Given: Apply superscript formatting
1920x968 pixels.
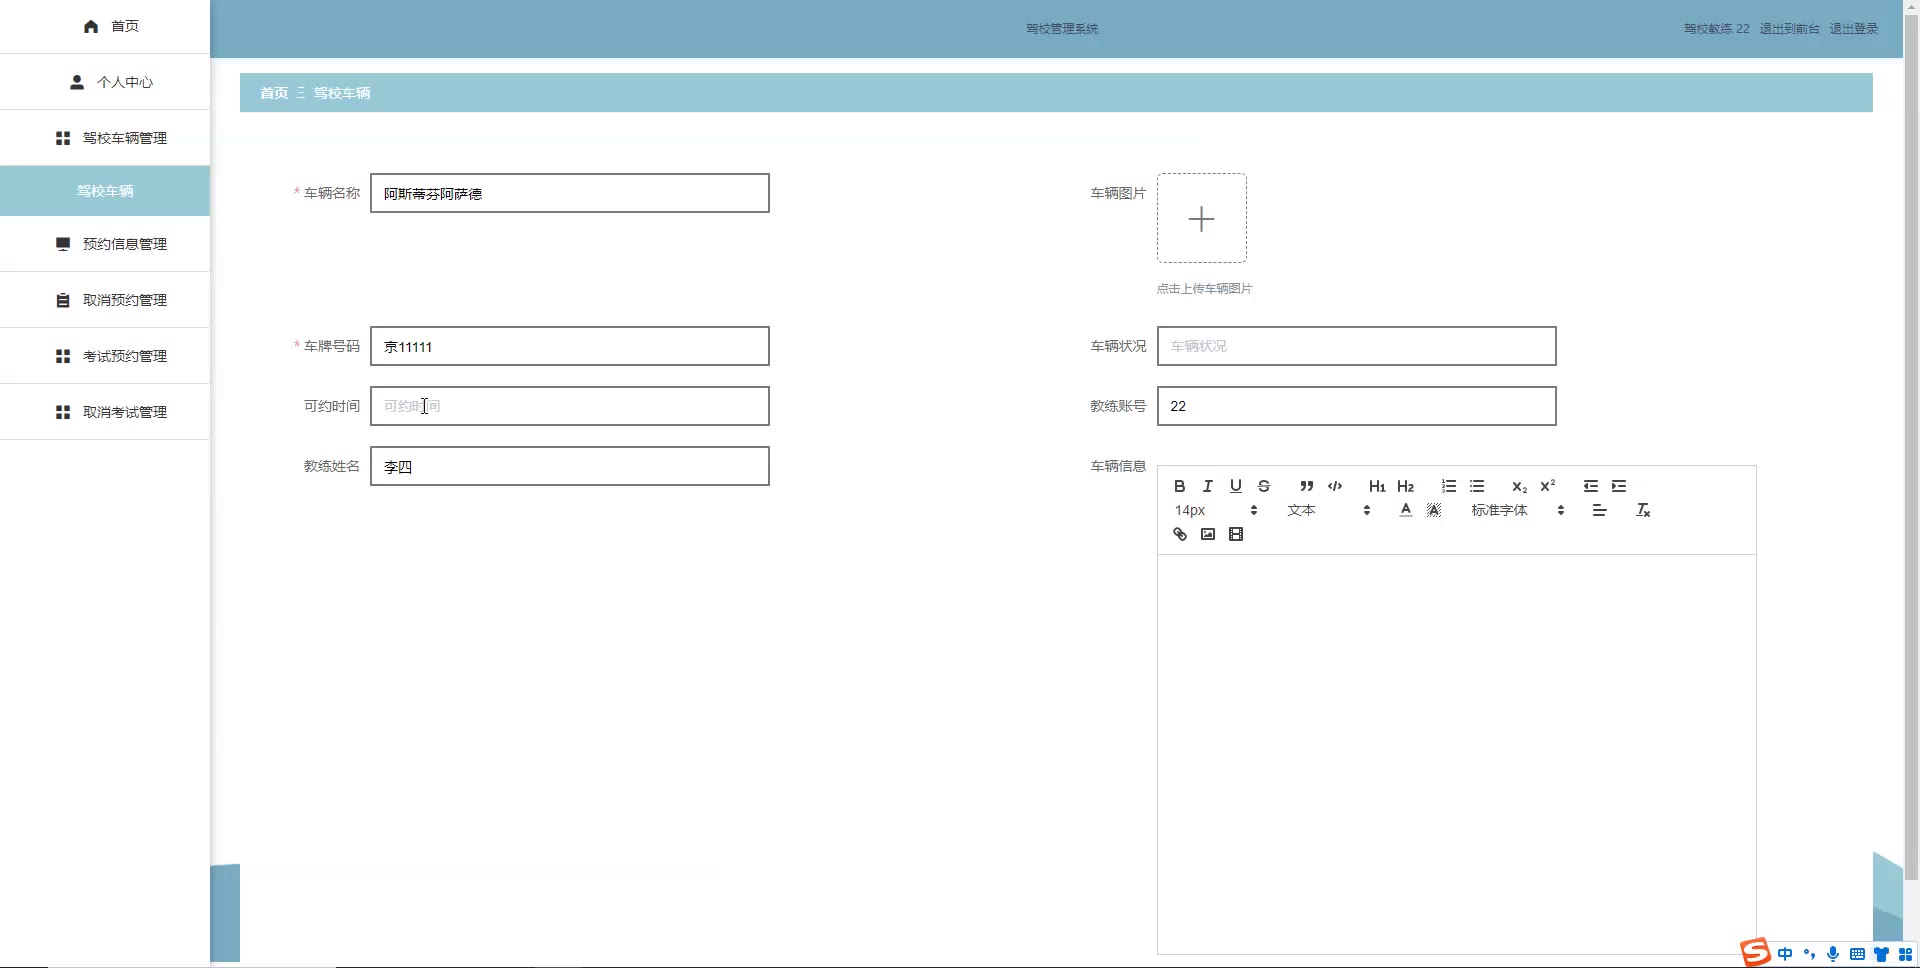Looking at the screenshot, I should (1547, 486).
